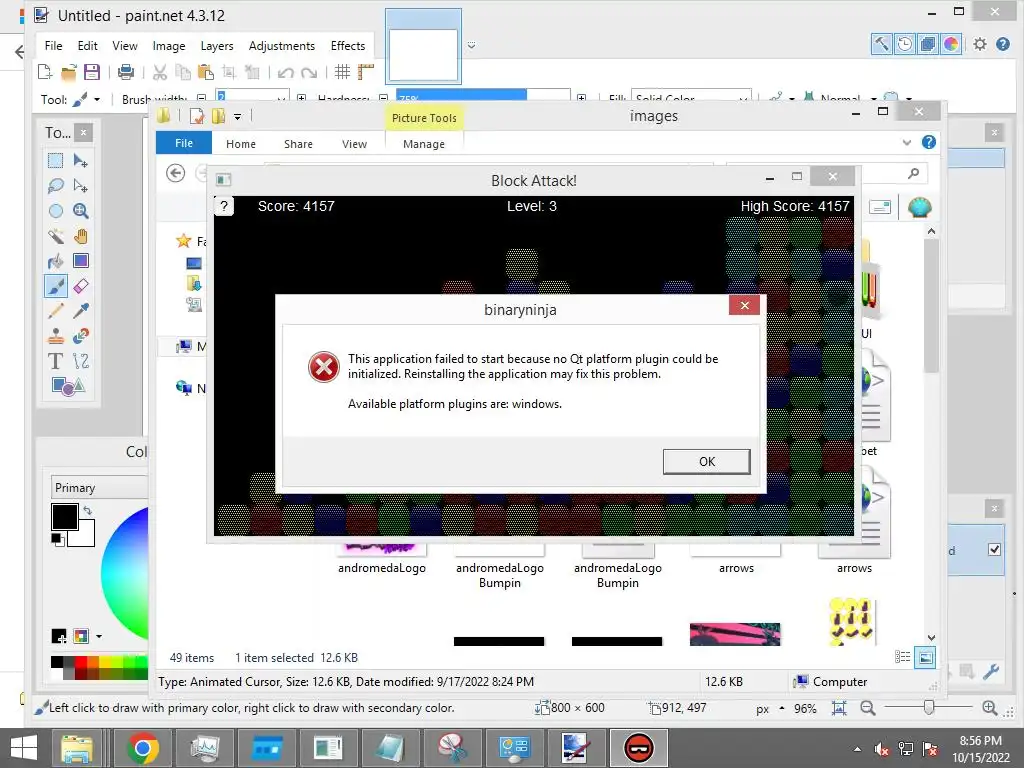Select the Paint Bucket tool
1024x768 pixels.
(56, 261)
